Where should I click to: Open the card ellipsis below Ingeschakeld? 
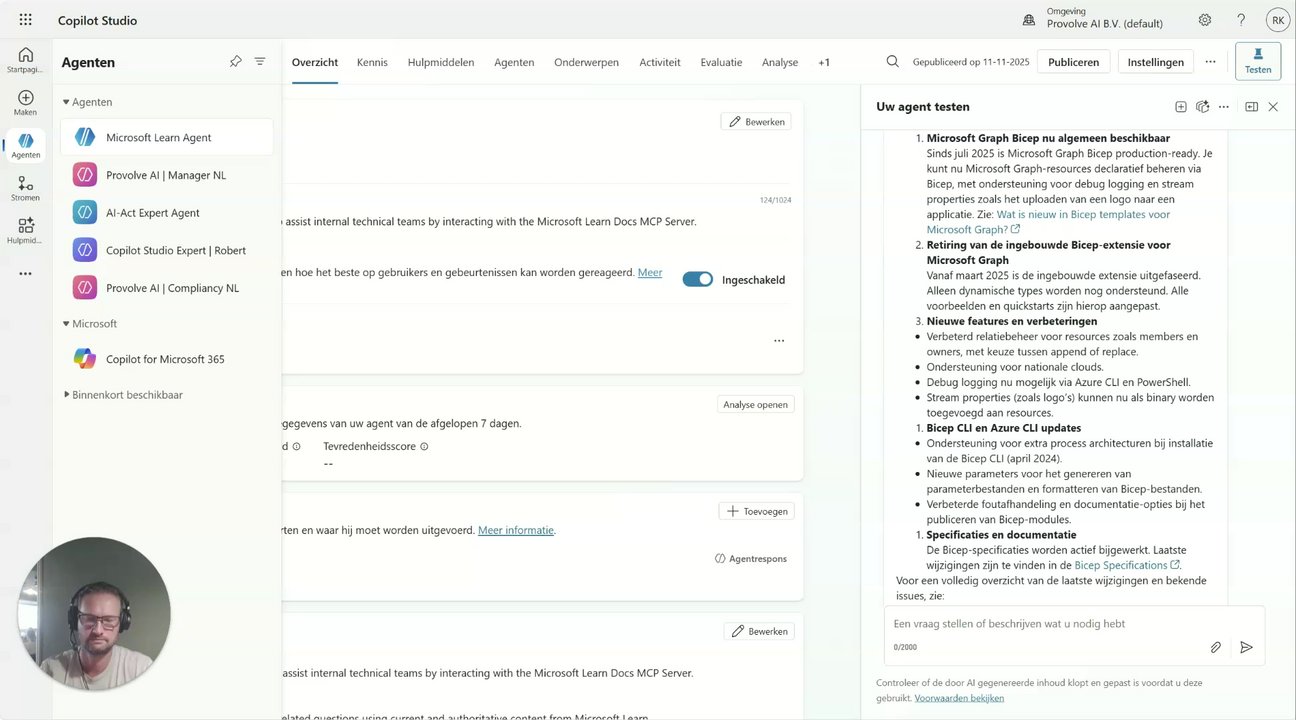pos(779,341)
